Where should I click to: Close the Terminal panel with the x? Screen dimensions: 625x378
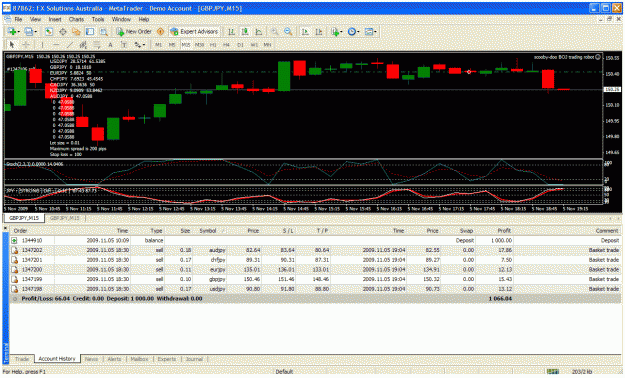coord(6,228)
